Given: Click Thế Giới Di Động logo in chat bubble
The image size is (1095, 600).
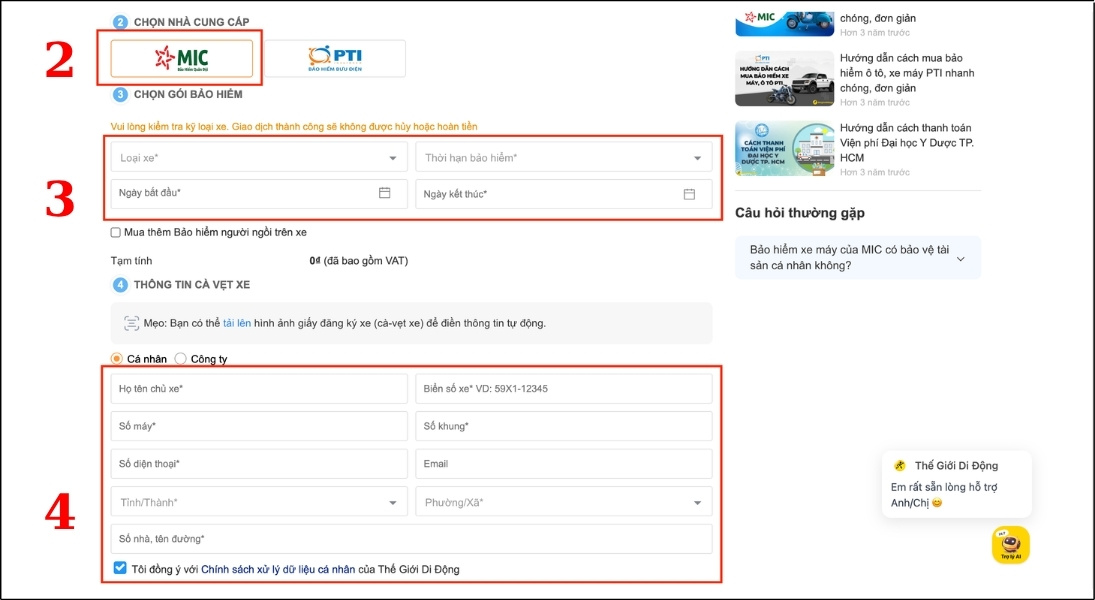Looking at the screenshot, I should [x=899, y=465].
